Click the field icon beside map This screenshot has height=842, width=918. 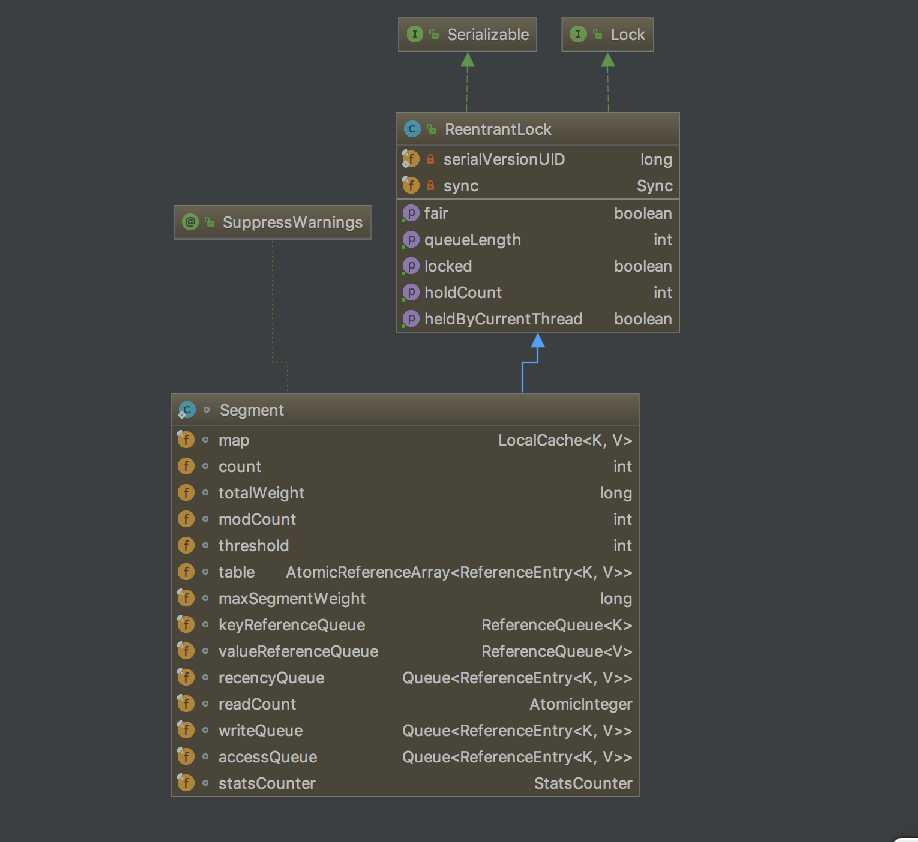[186, 439]
